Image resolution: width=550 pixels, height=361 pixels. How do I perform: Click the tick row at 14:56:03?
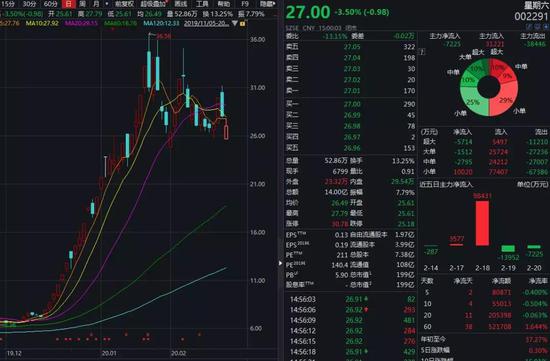coord(351,299)
